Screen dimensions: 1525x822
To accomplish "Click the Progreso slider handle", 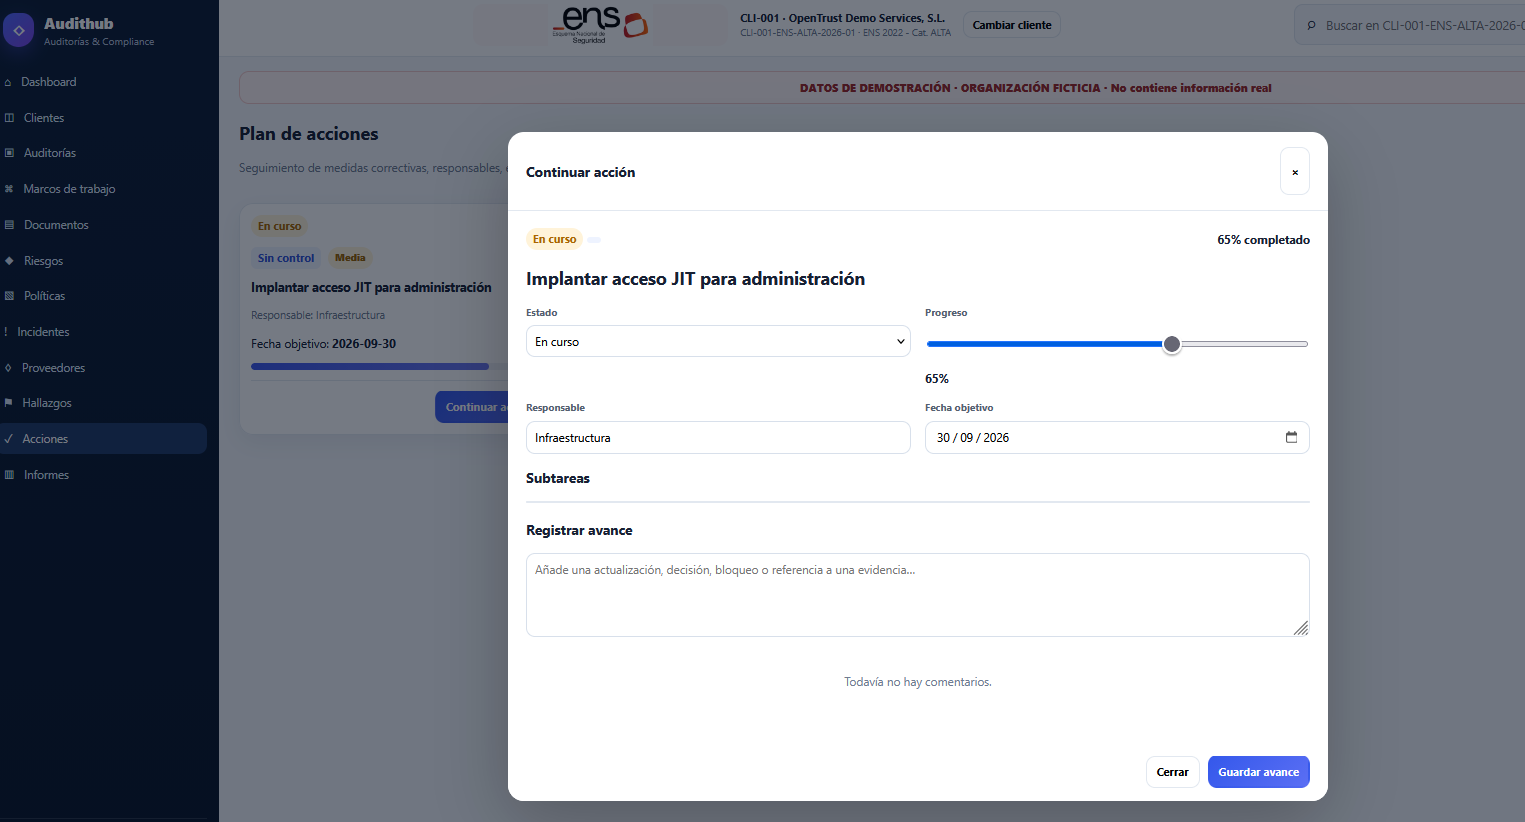I will [1172, 344].
